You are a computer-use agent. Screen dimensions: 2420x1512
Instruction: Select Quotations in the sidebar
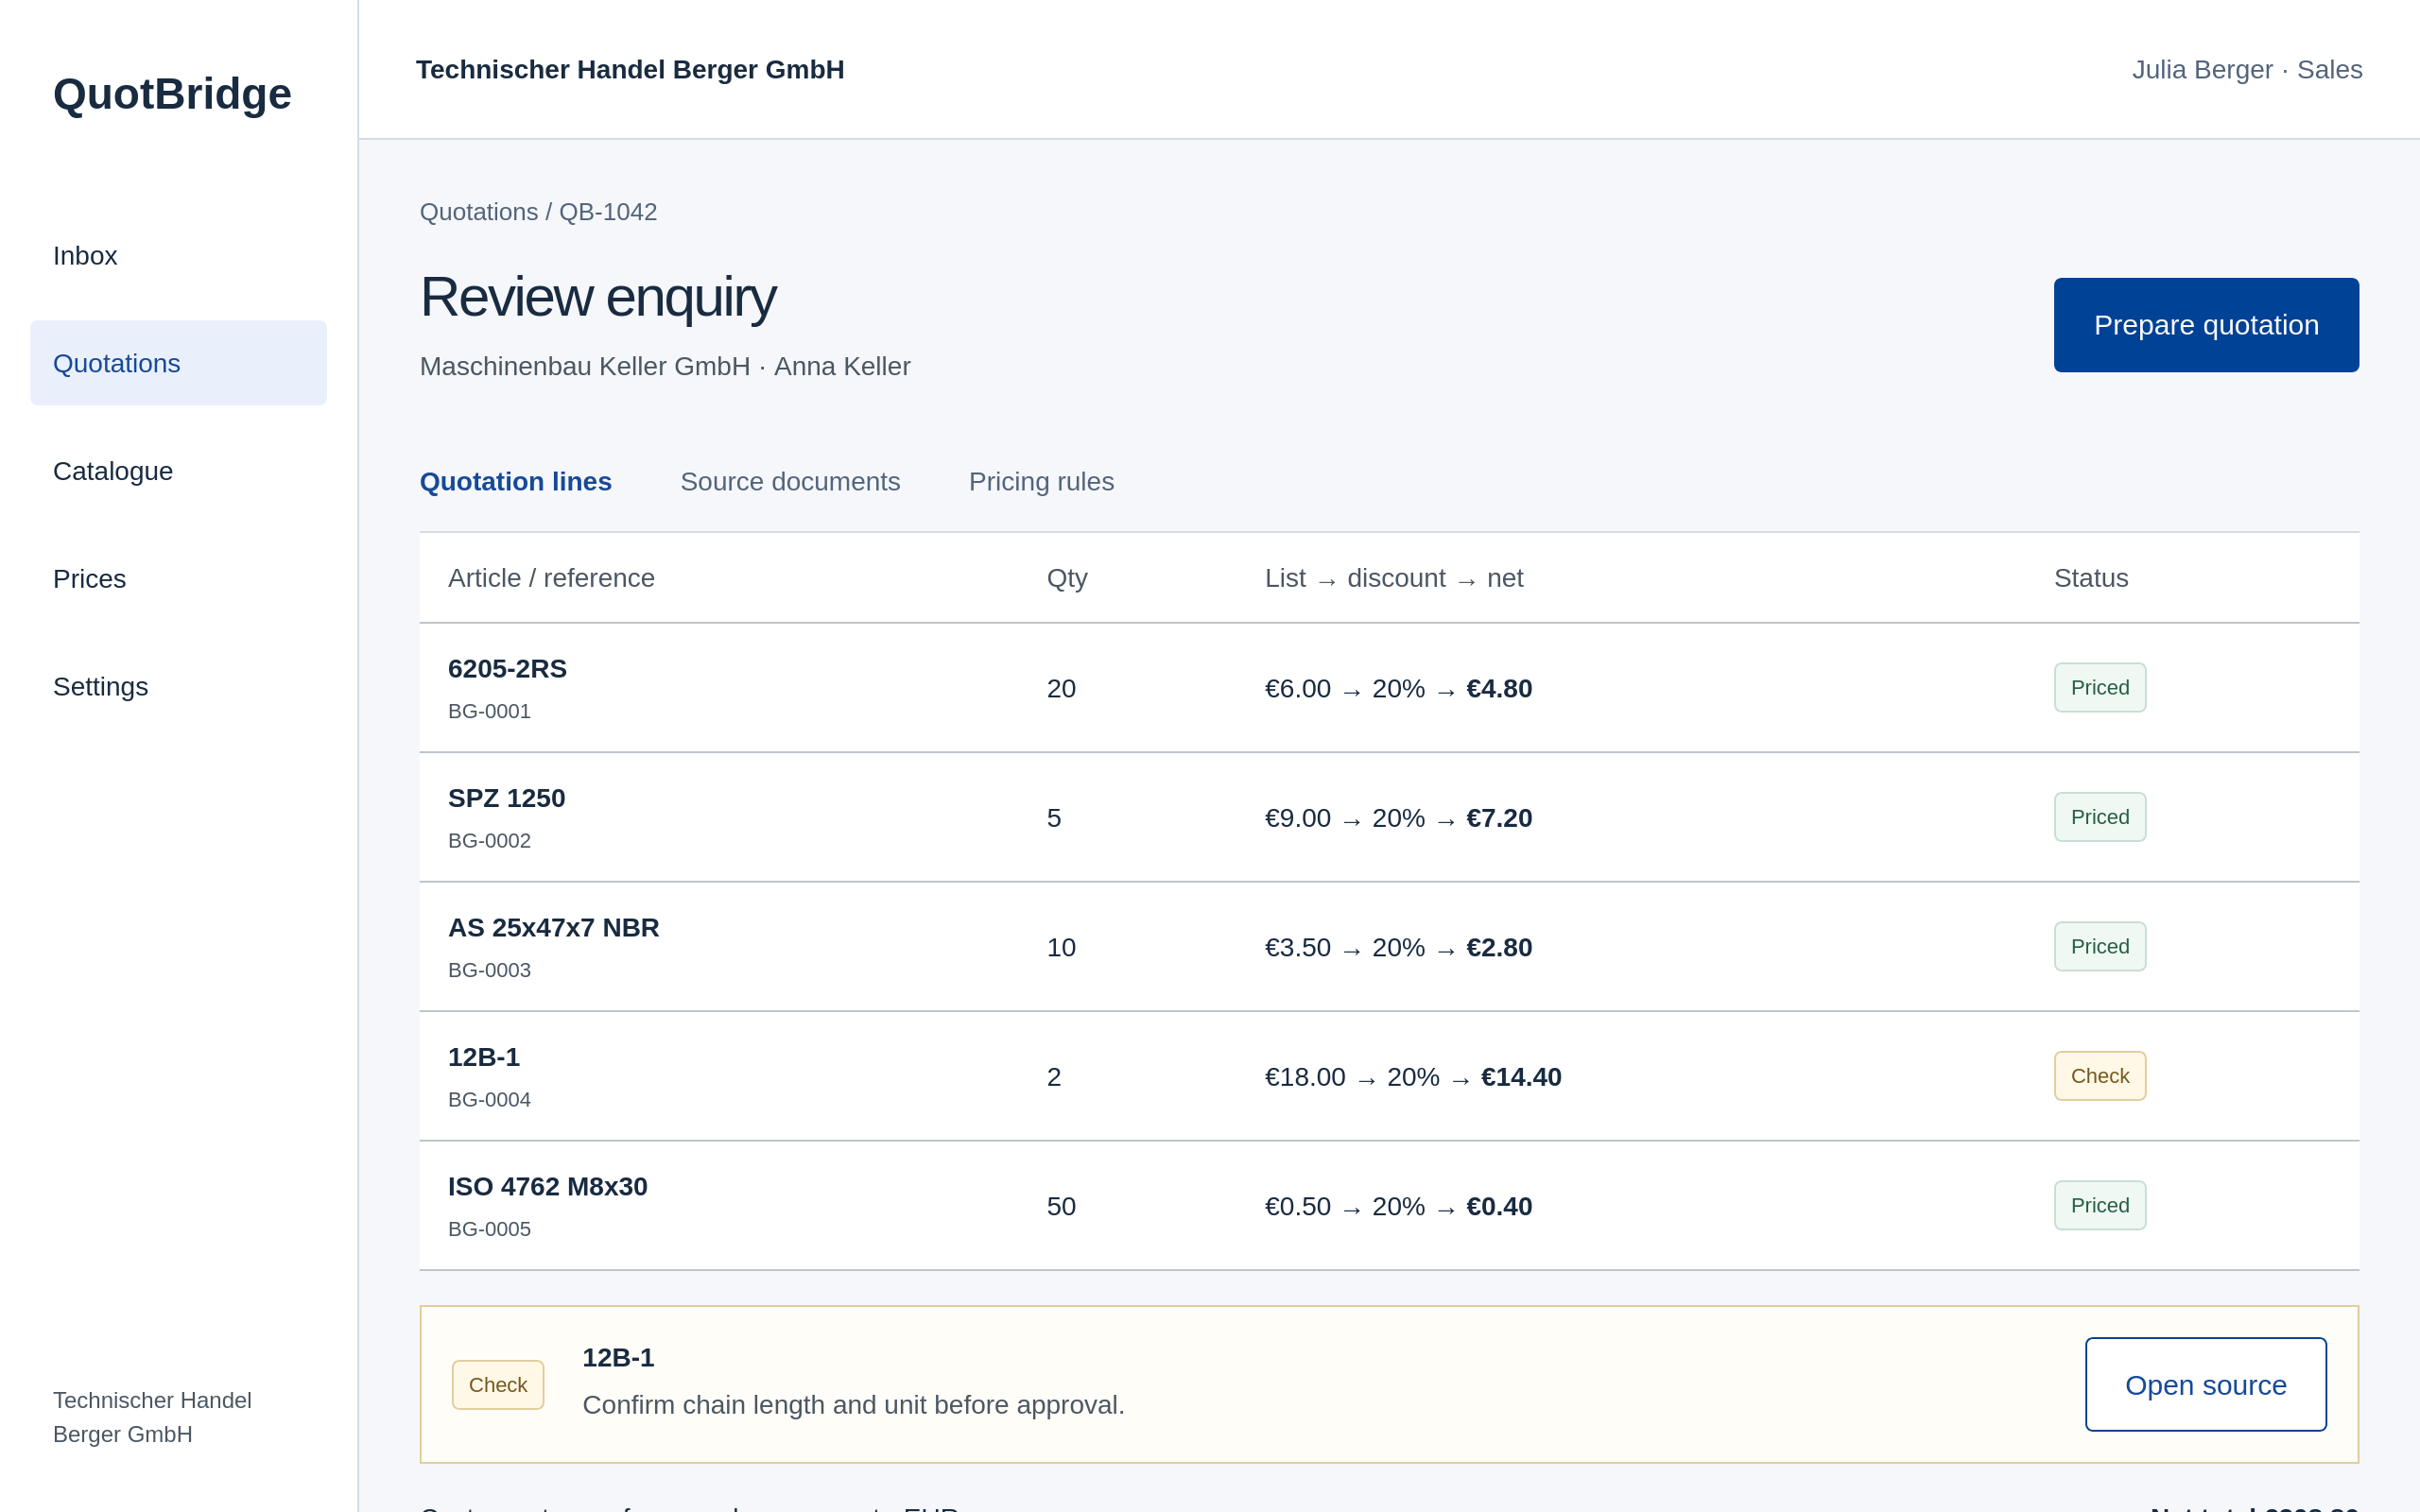pos(178,363)
